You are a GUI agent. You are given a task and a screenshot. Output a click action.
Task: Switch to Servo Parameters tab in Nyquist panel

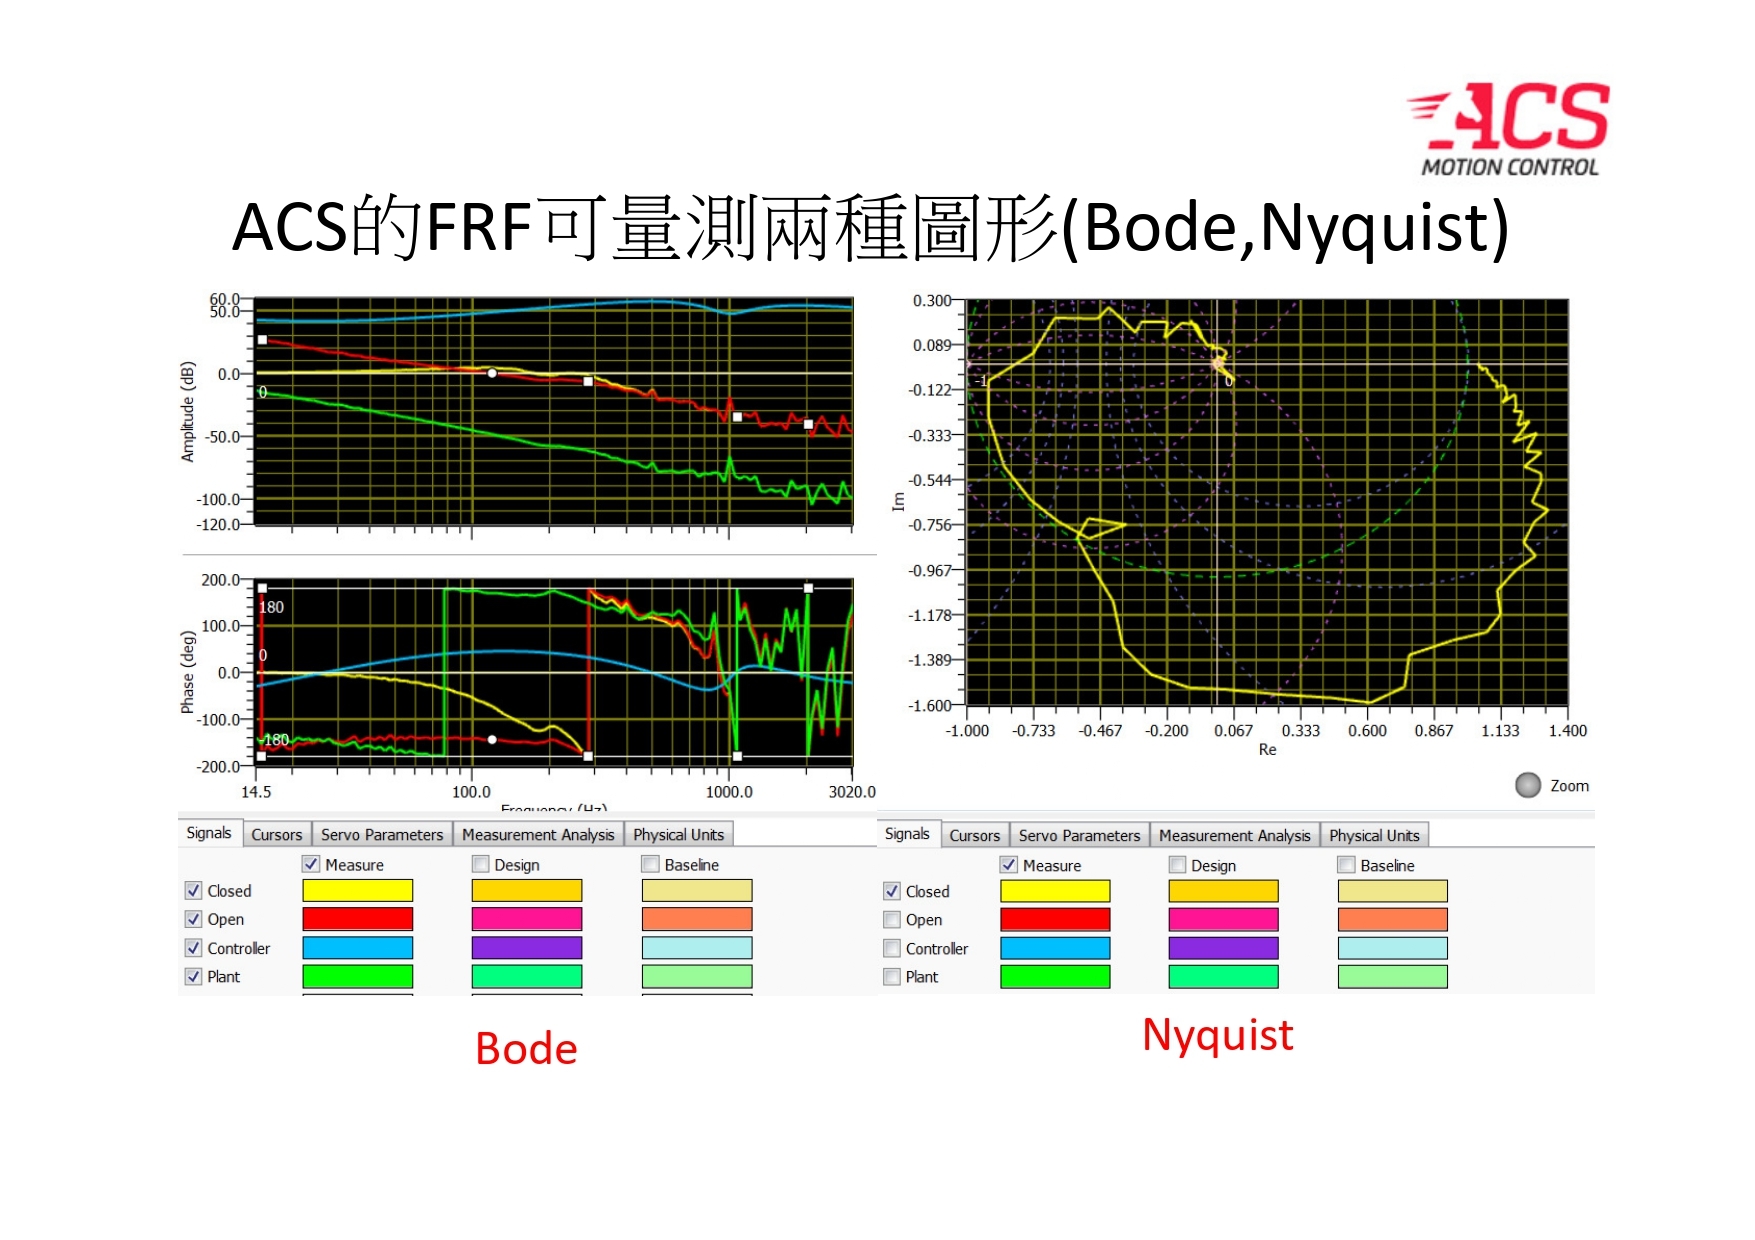click(1079, 835)
